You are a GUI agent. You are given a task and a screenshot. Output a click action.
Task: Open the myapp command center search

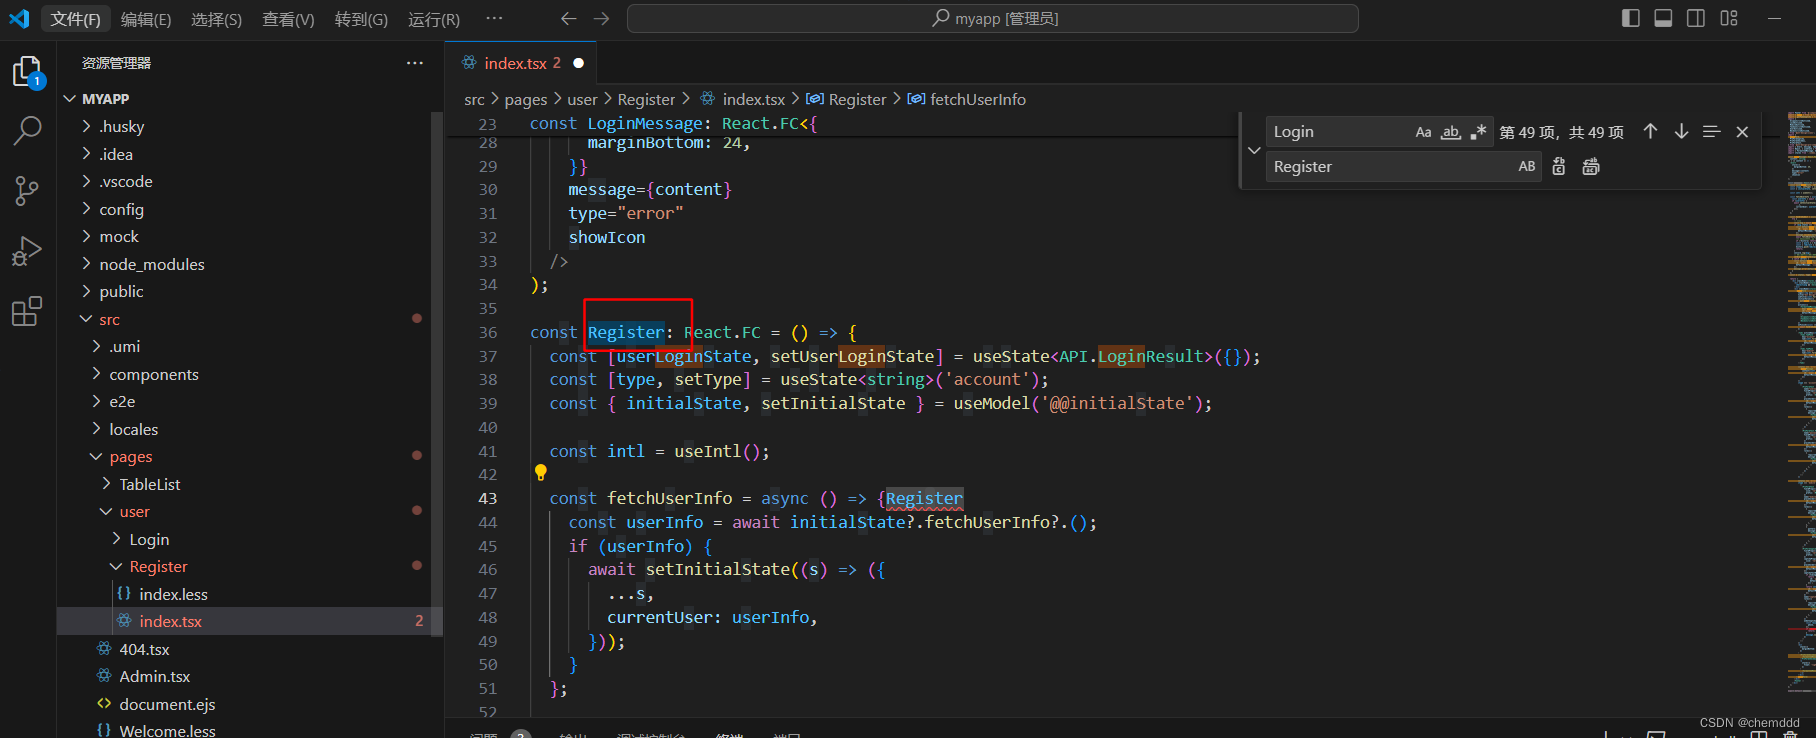click(993, 18)
